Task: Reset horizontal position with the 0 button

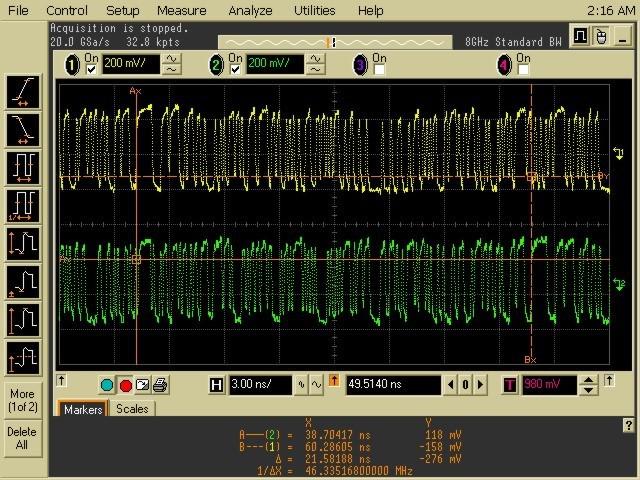Action: click(x=465, y=384)
